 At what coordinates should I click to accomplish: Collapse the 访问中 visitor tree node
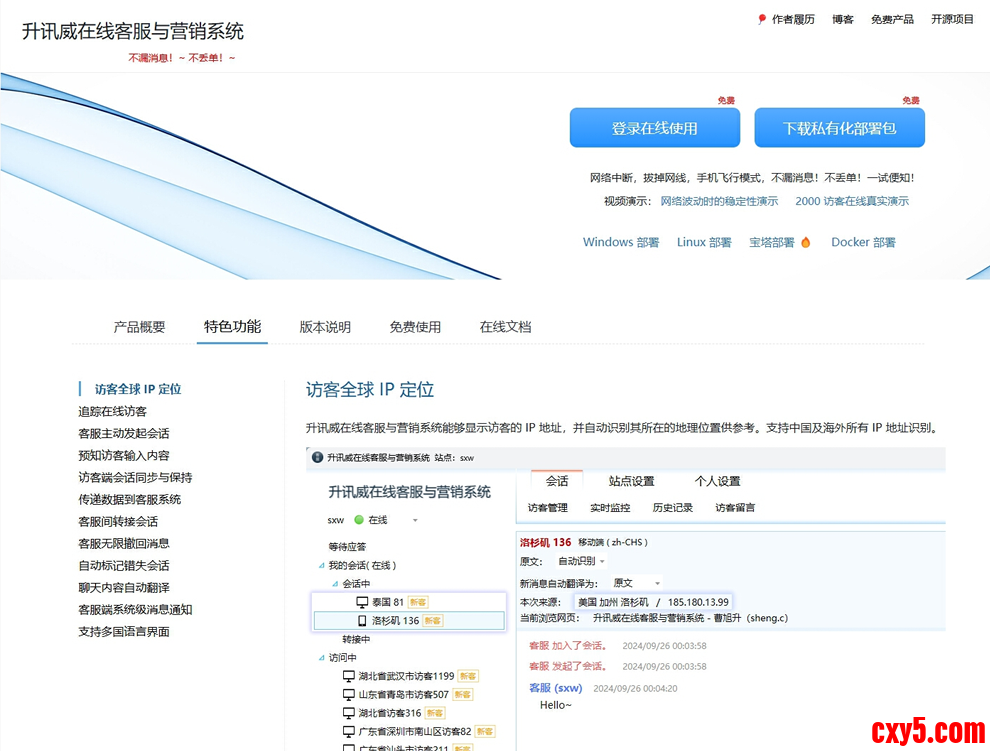321,658
